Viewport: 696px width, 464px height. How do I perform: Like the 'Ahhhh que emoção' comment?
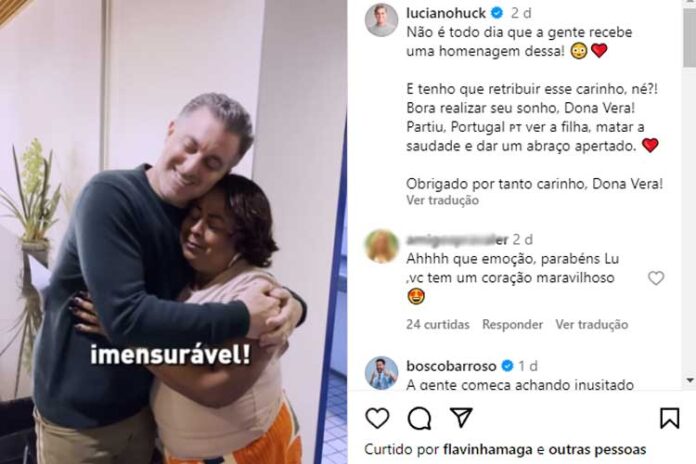pos(656,278)
